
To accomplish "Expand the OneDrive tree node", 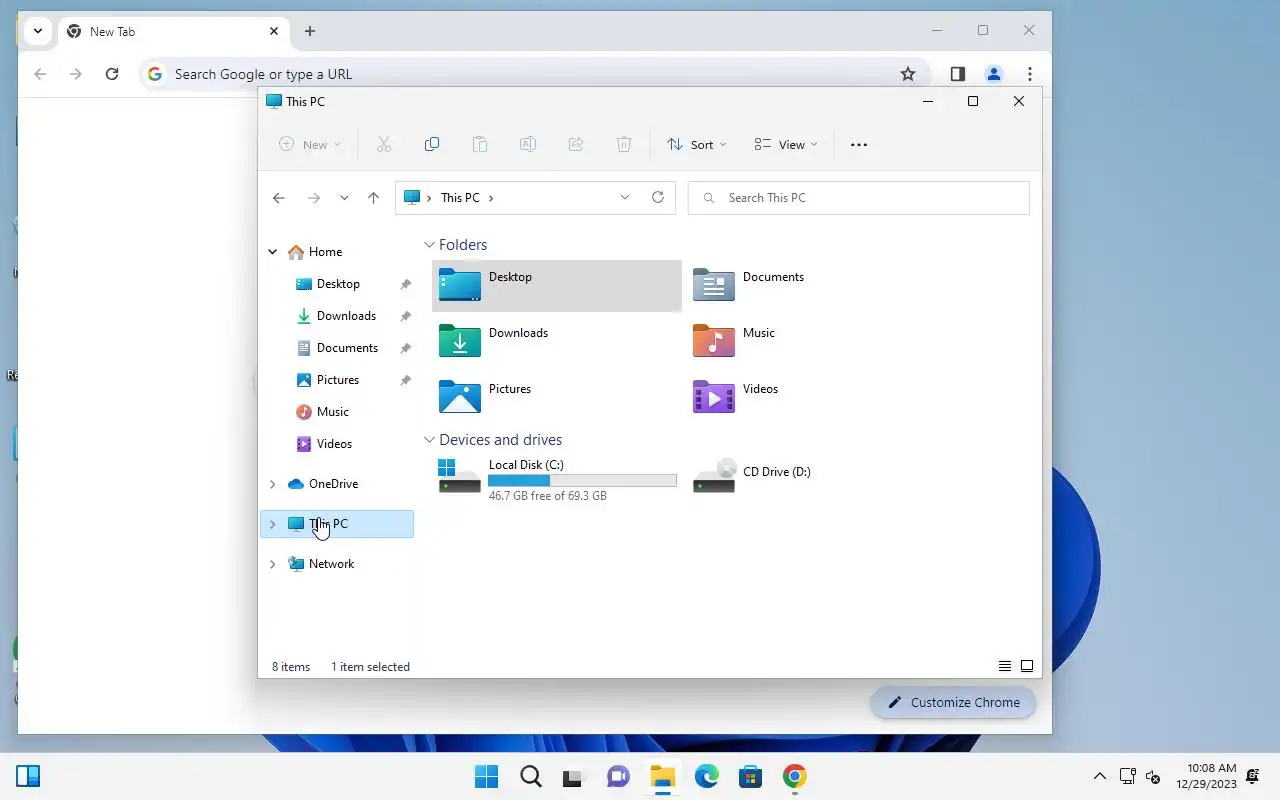I will click(x=272, y=484).
